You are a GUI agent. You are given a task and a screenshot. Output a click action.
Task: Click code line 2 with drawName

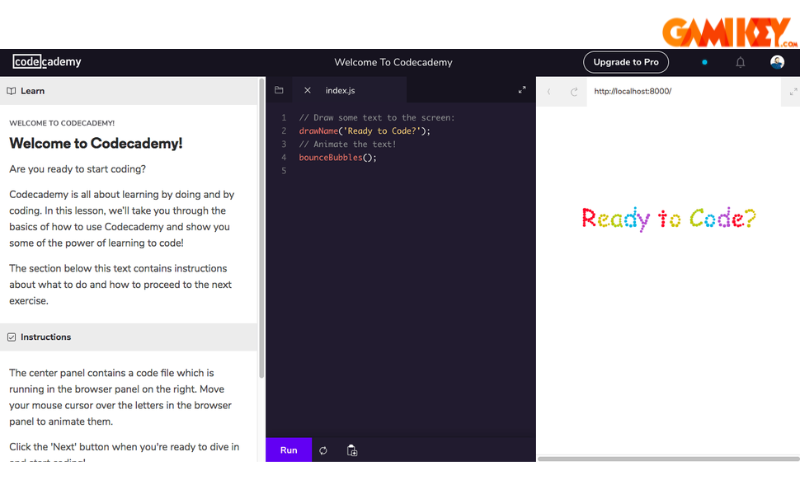coord(364,131)
